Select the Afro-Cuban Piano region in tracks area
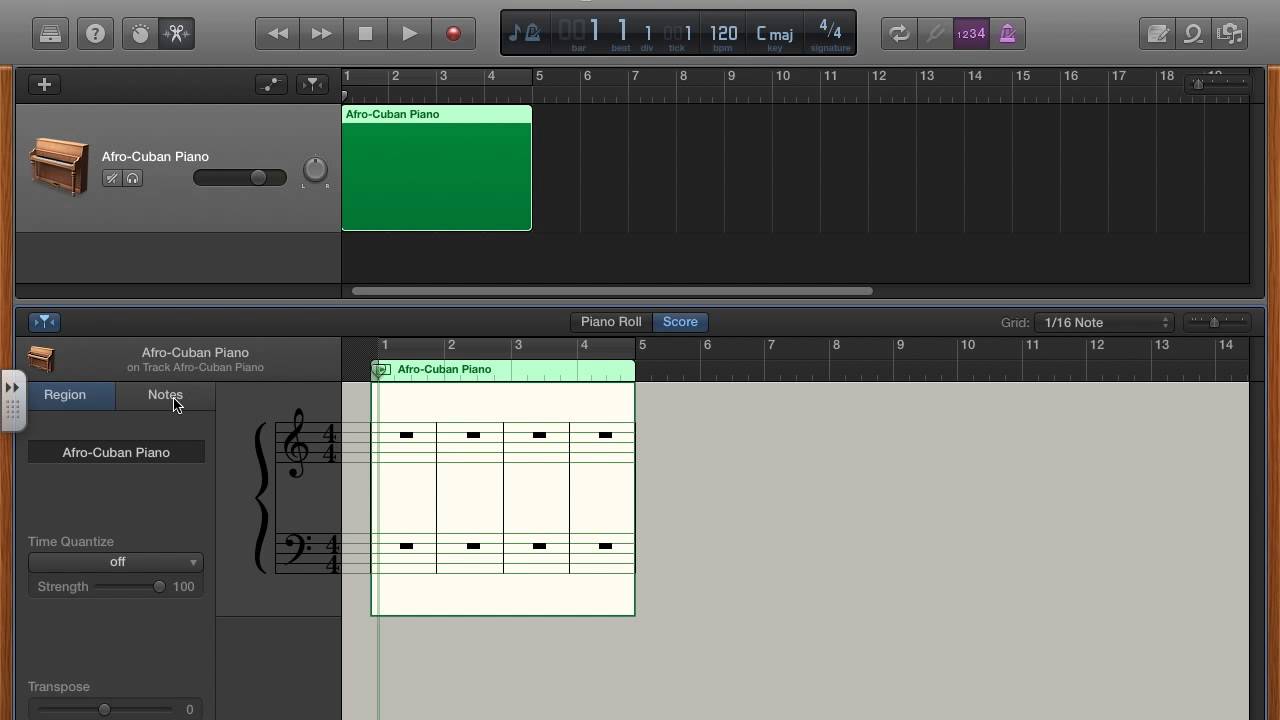Viewport: 1280px width, 720px height. (437, 168)
